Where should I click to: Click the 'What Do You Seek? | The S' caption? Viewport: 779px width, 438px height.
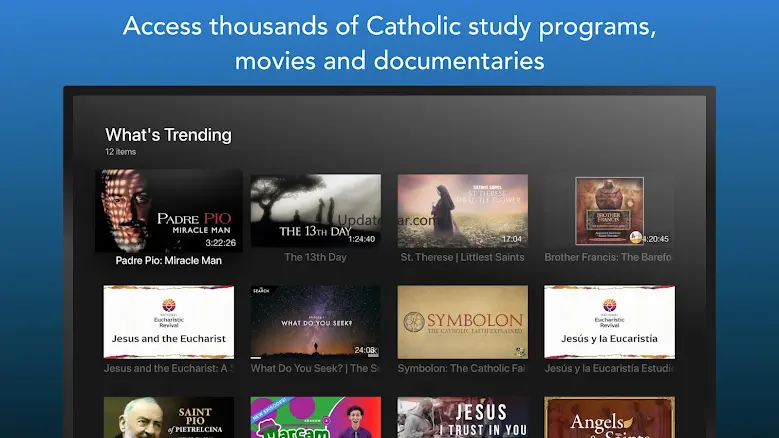pyautogui.click(x=315, y=368)
